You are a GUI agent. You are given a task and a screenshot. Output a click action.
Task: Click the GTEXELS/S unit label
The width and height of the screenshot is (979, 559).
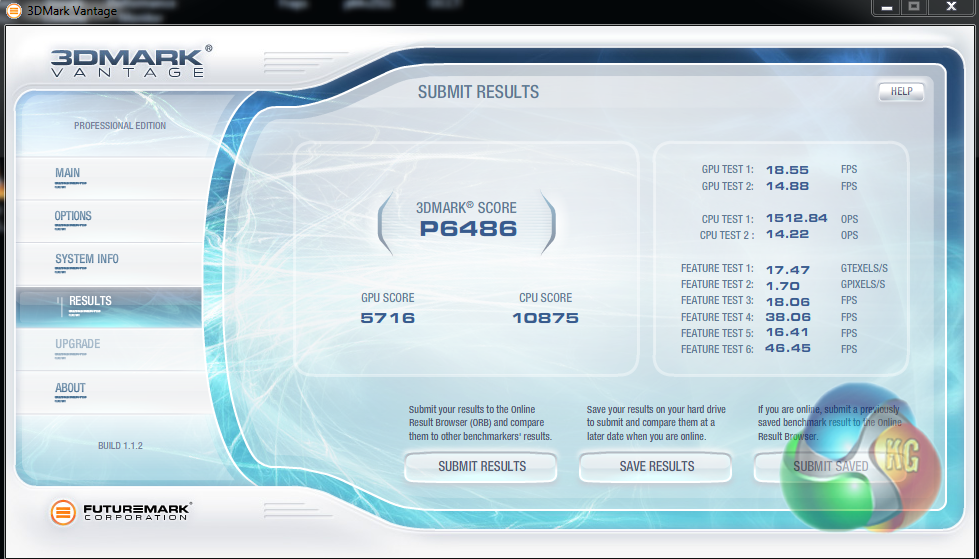[x=864, y=269]
